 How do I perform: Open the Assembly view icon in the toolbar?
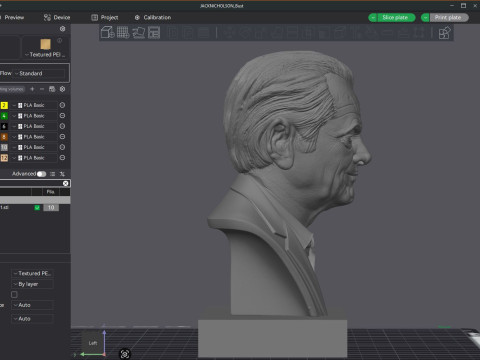tap(444, 33)
